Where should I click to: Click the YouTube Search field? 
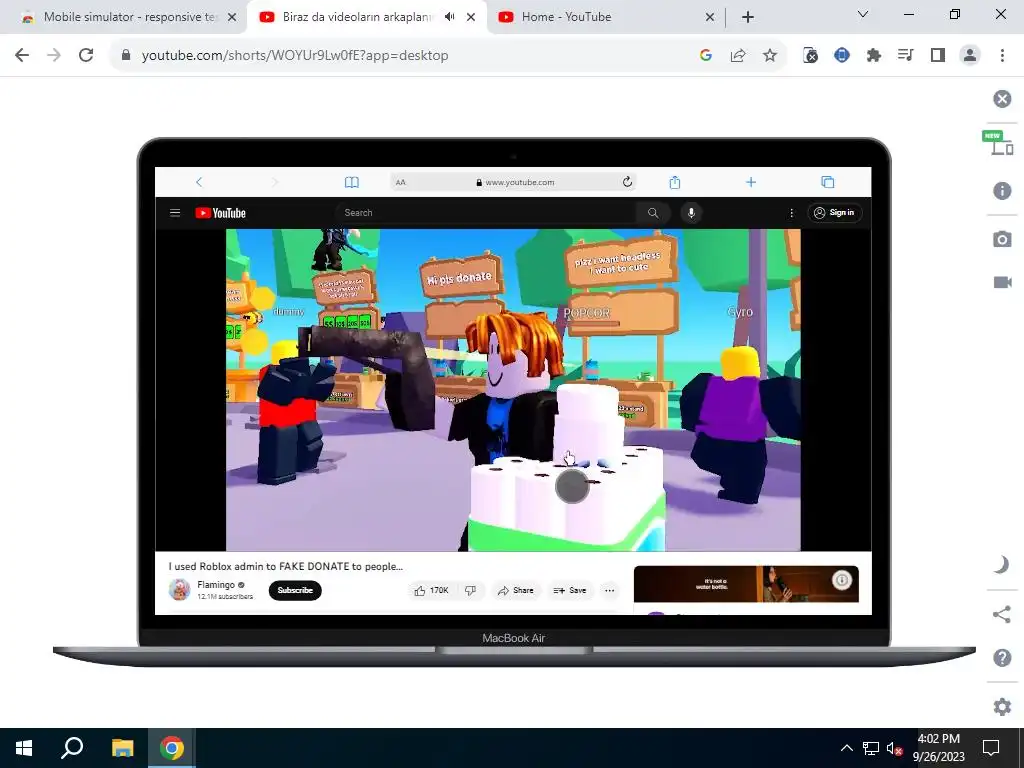487,213
